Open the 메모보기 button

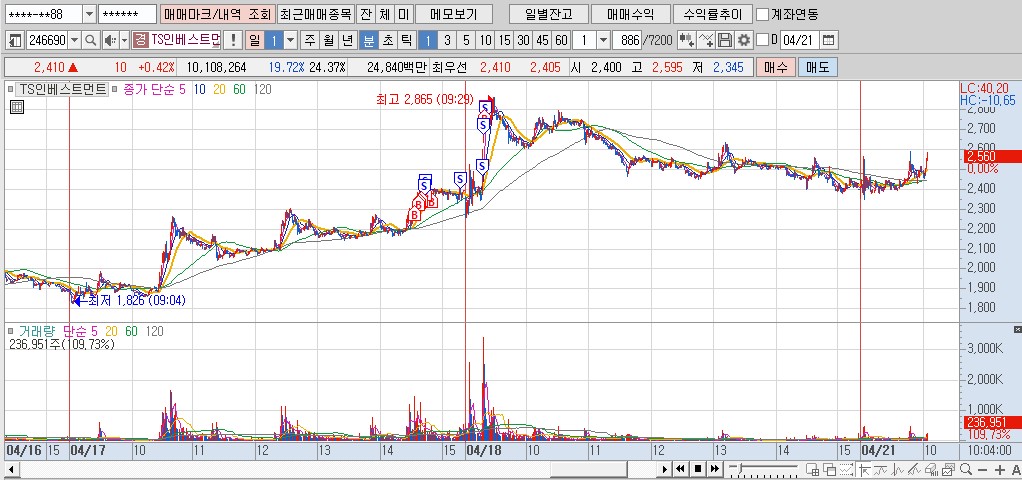[456, 14]
